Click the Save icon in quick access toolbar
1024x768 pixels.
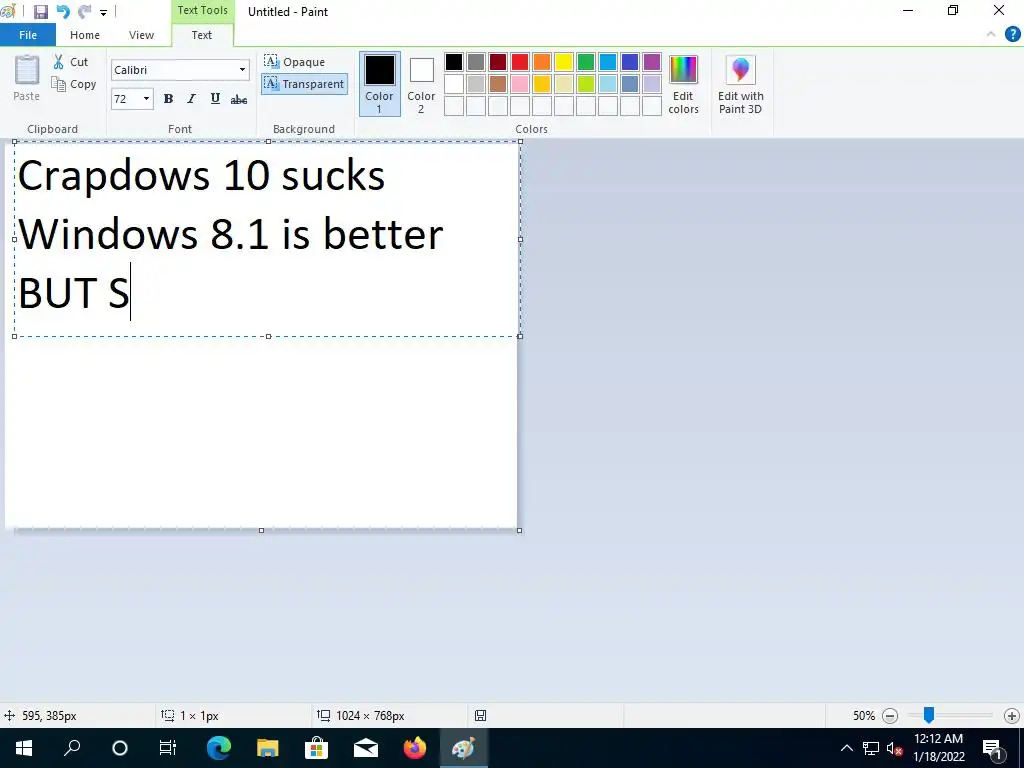(40, 12)
